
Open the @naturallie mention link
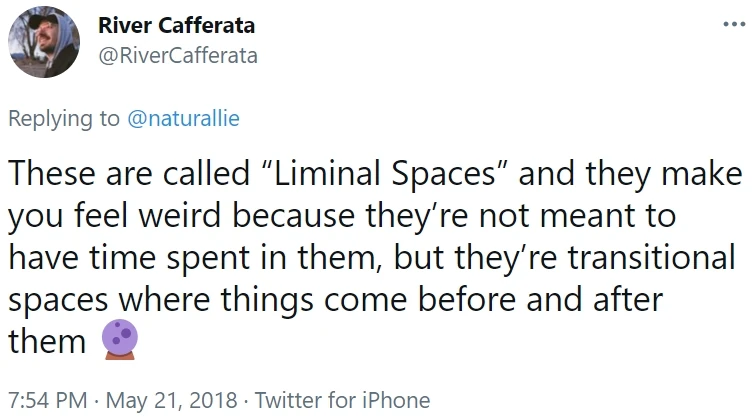183,119
